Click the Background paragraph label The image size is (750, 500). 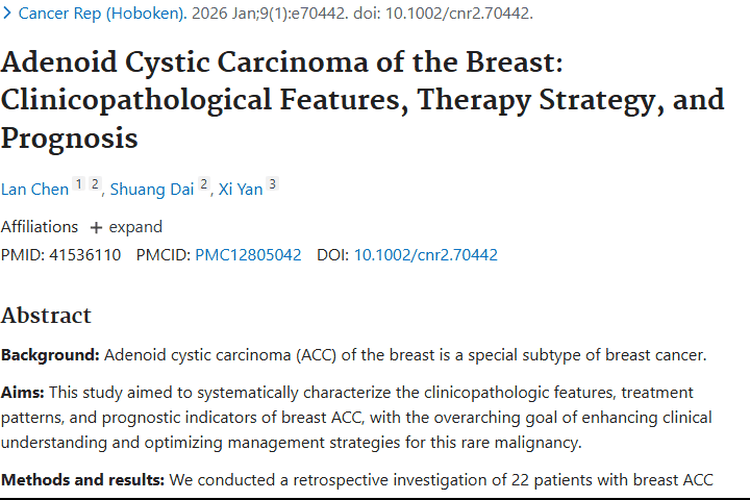point(49,355)
